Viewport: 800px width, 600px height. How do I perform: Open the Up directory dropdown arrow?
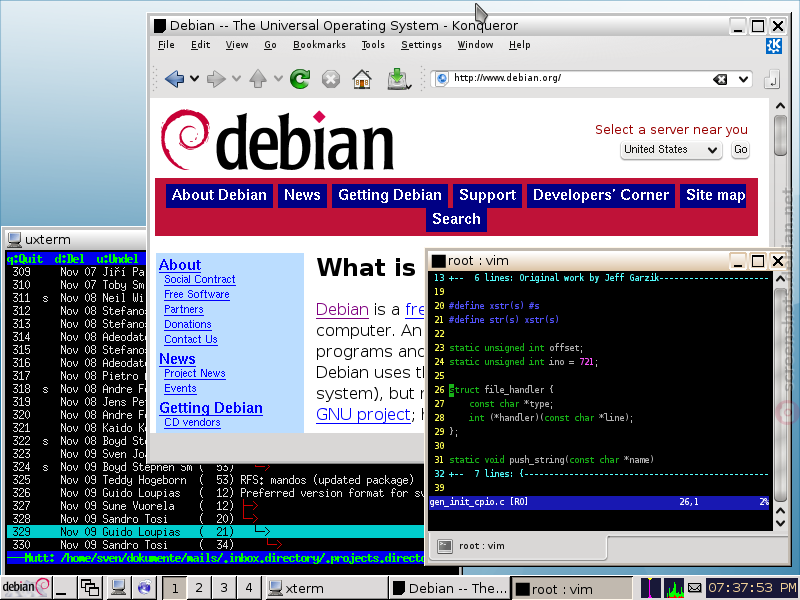tap(278, 79)
